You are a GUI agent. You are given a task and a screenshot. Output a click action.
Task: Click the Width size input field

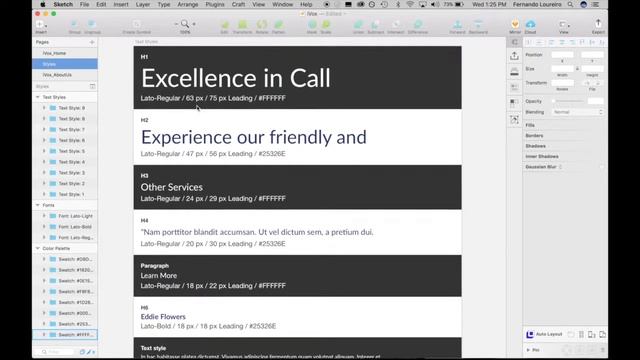point(562,69)
